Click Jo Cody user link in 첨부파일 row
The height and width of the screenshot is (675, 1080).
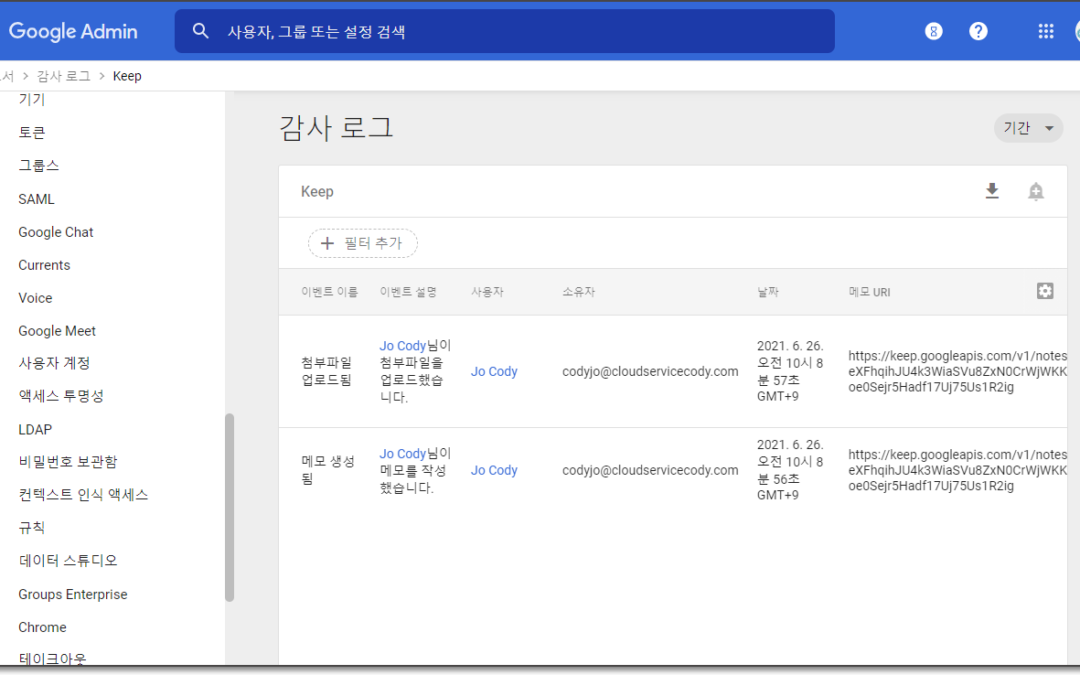coord(494,371)
